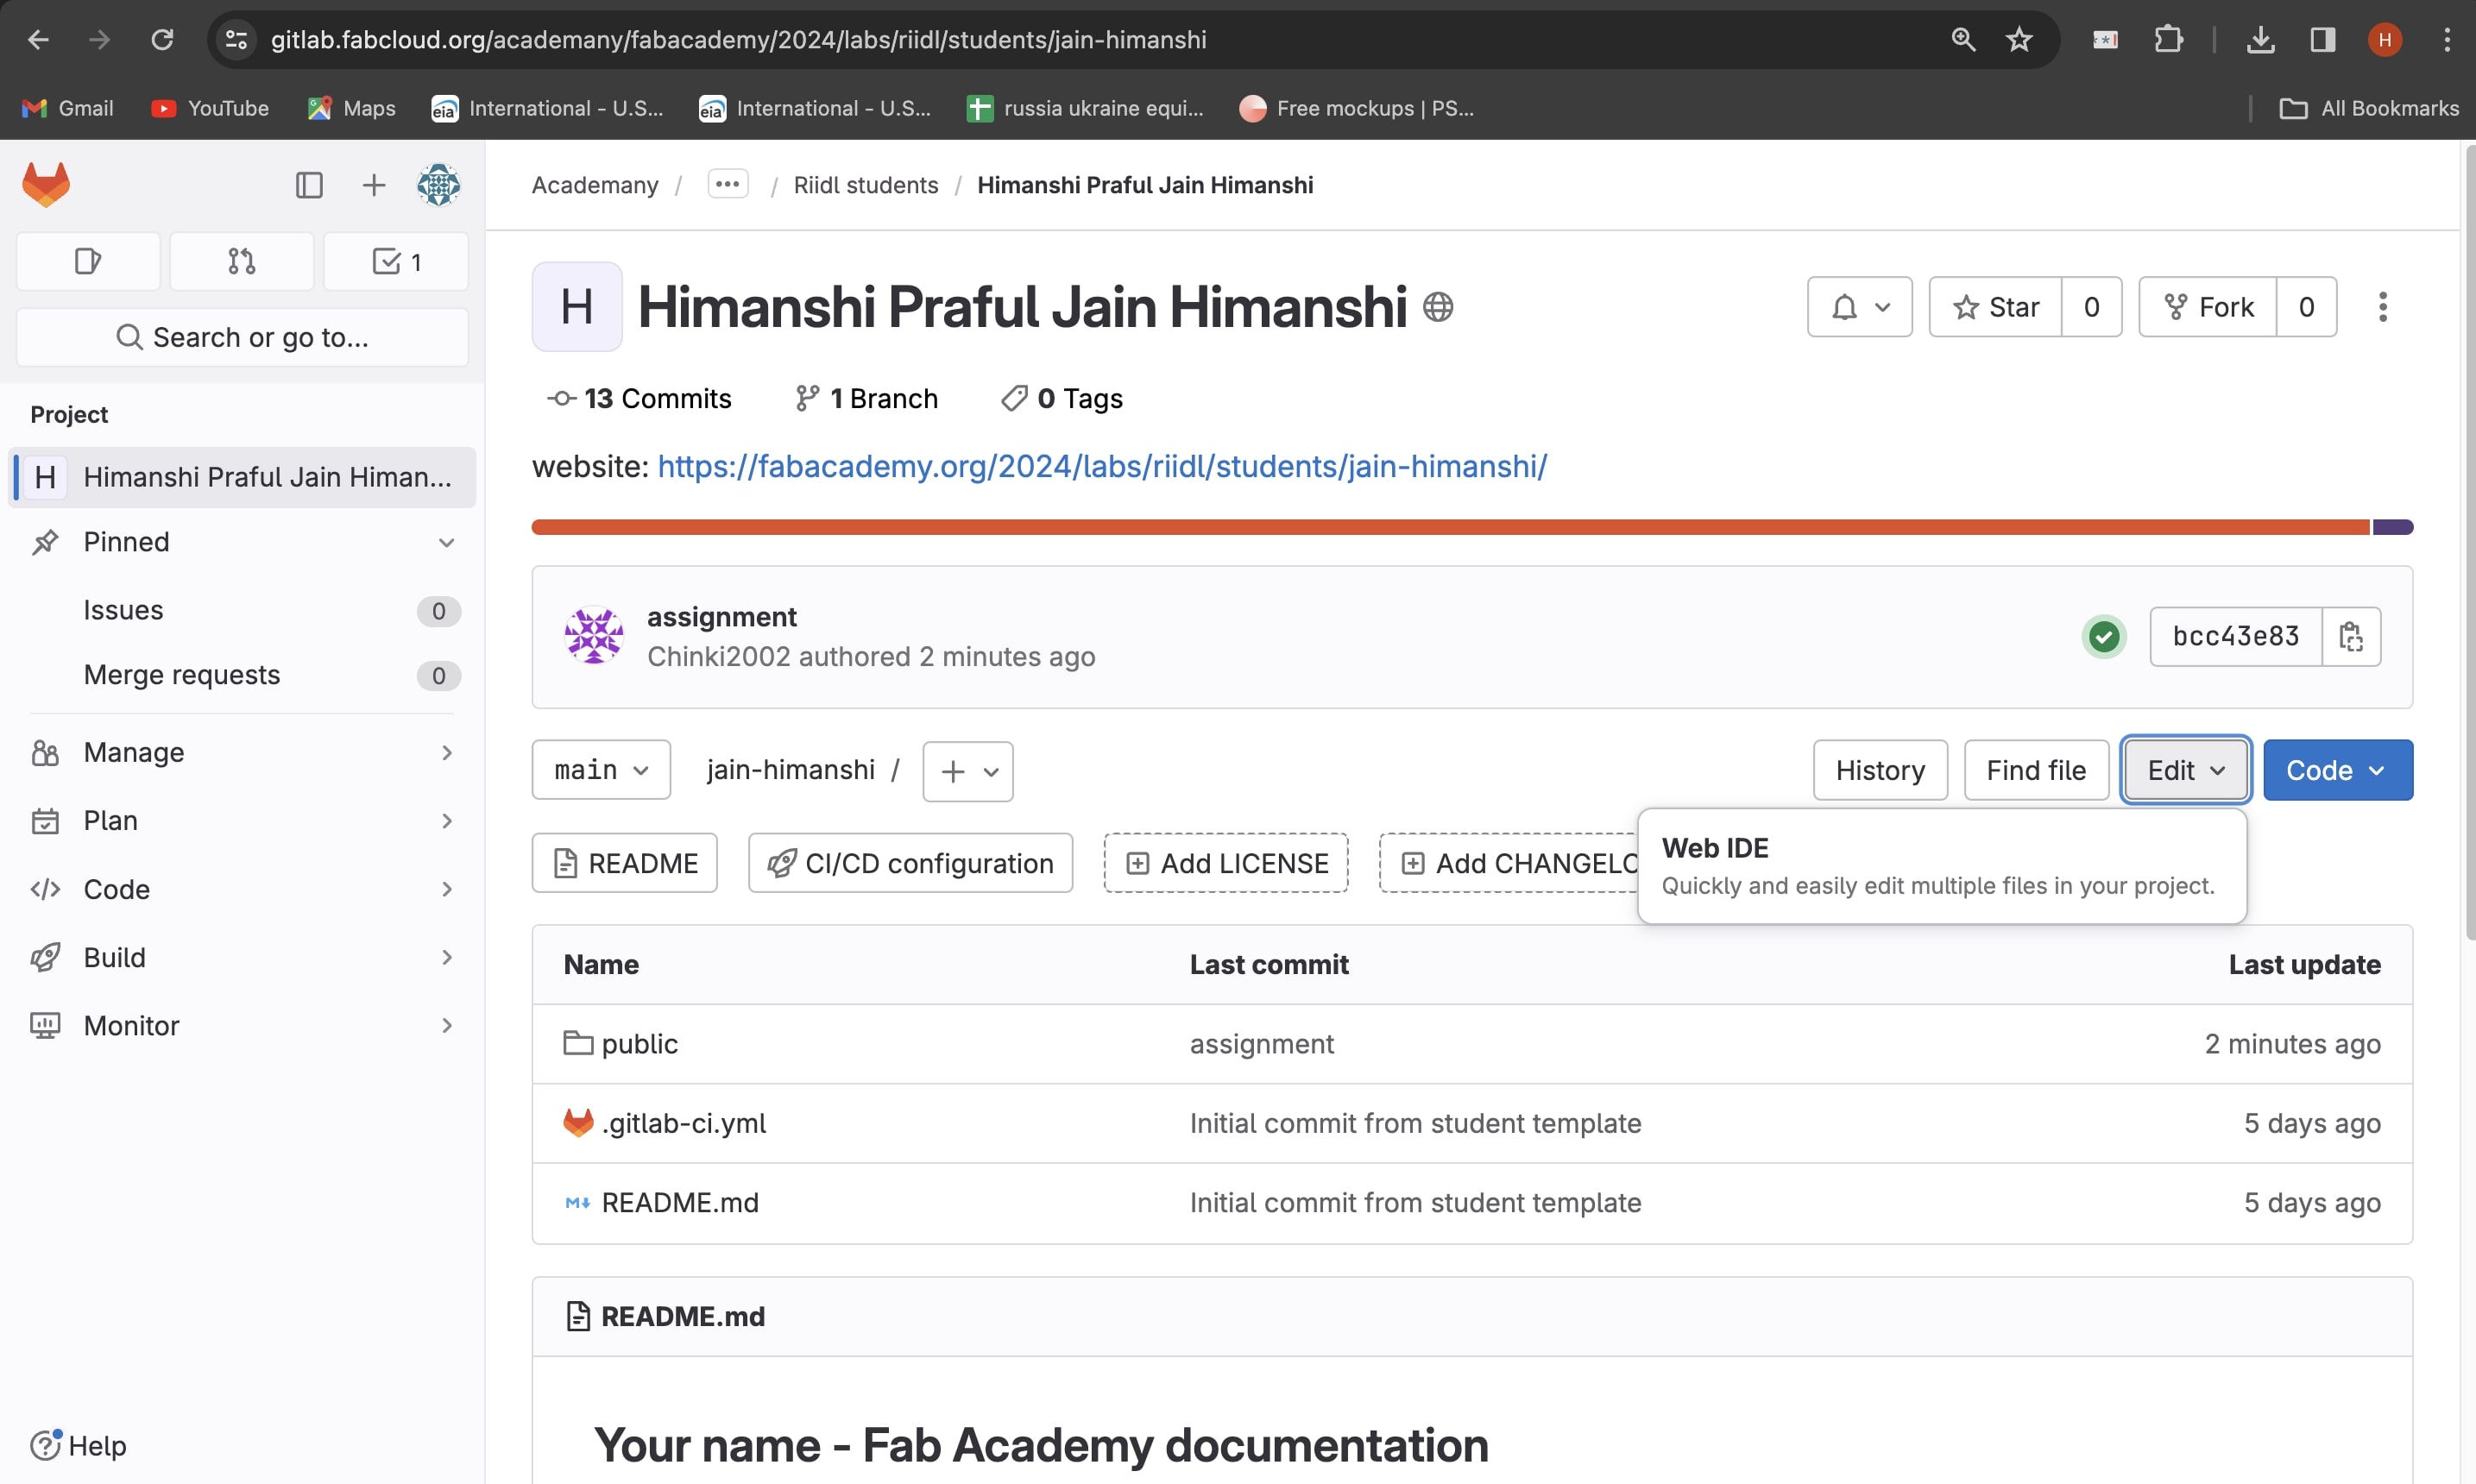
Task: Click Academany breadcrumb
Action: tap(595, 185)
